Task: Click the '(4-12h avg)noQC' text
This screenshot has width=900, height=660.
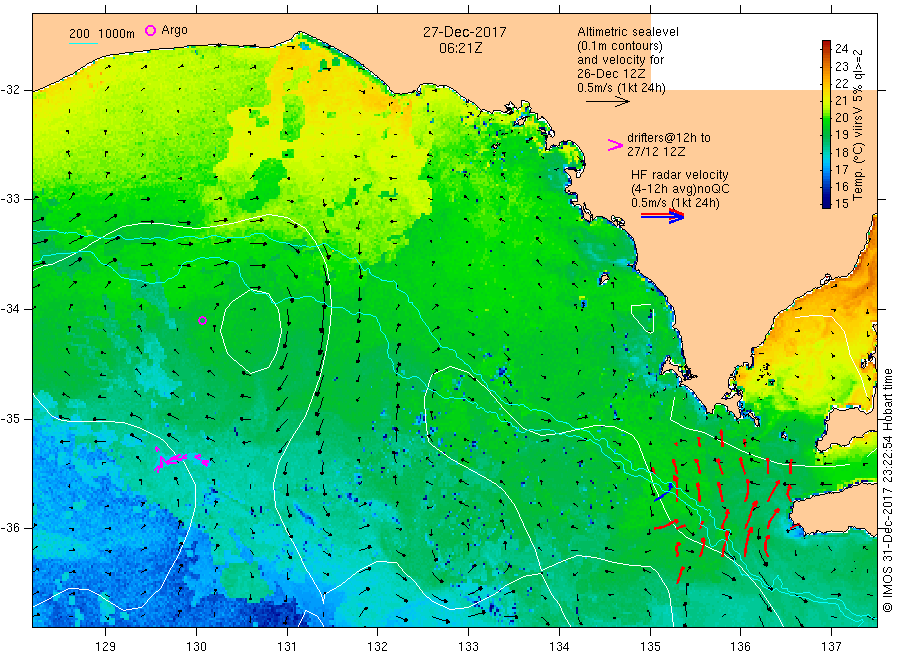Action: pos(680,189)
